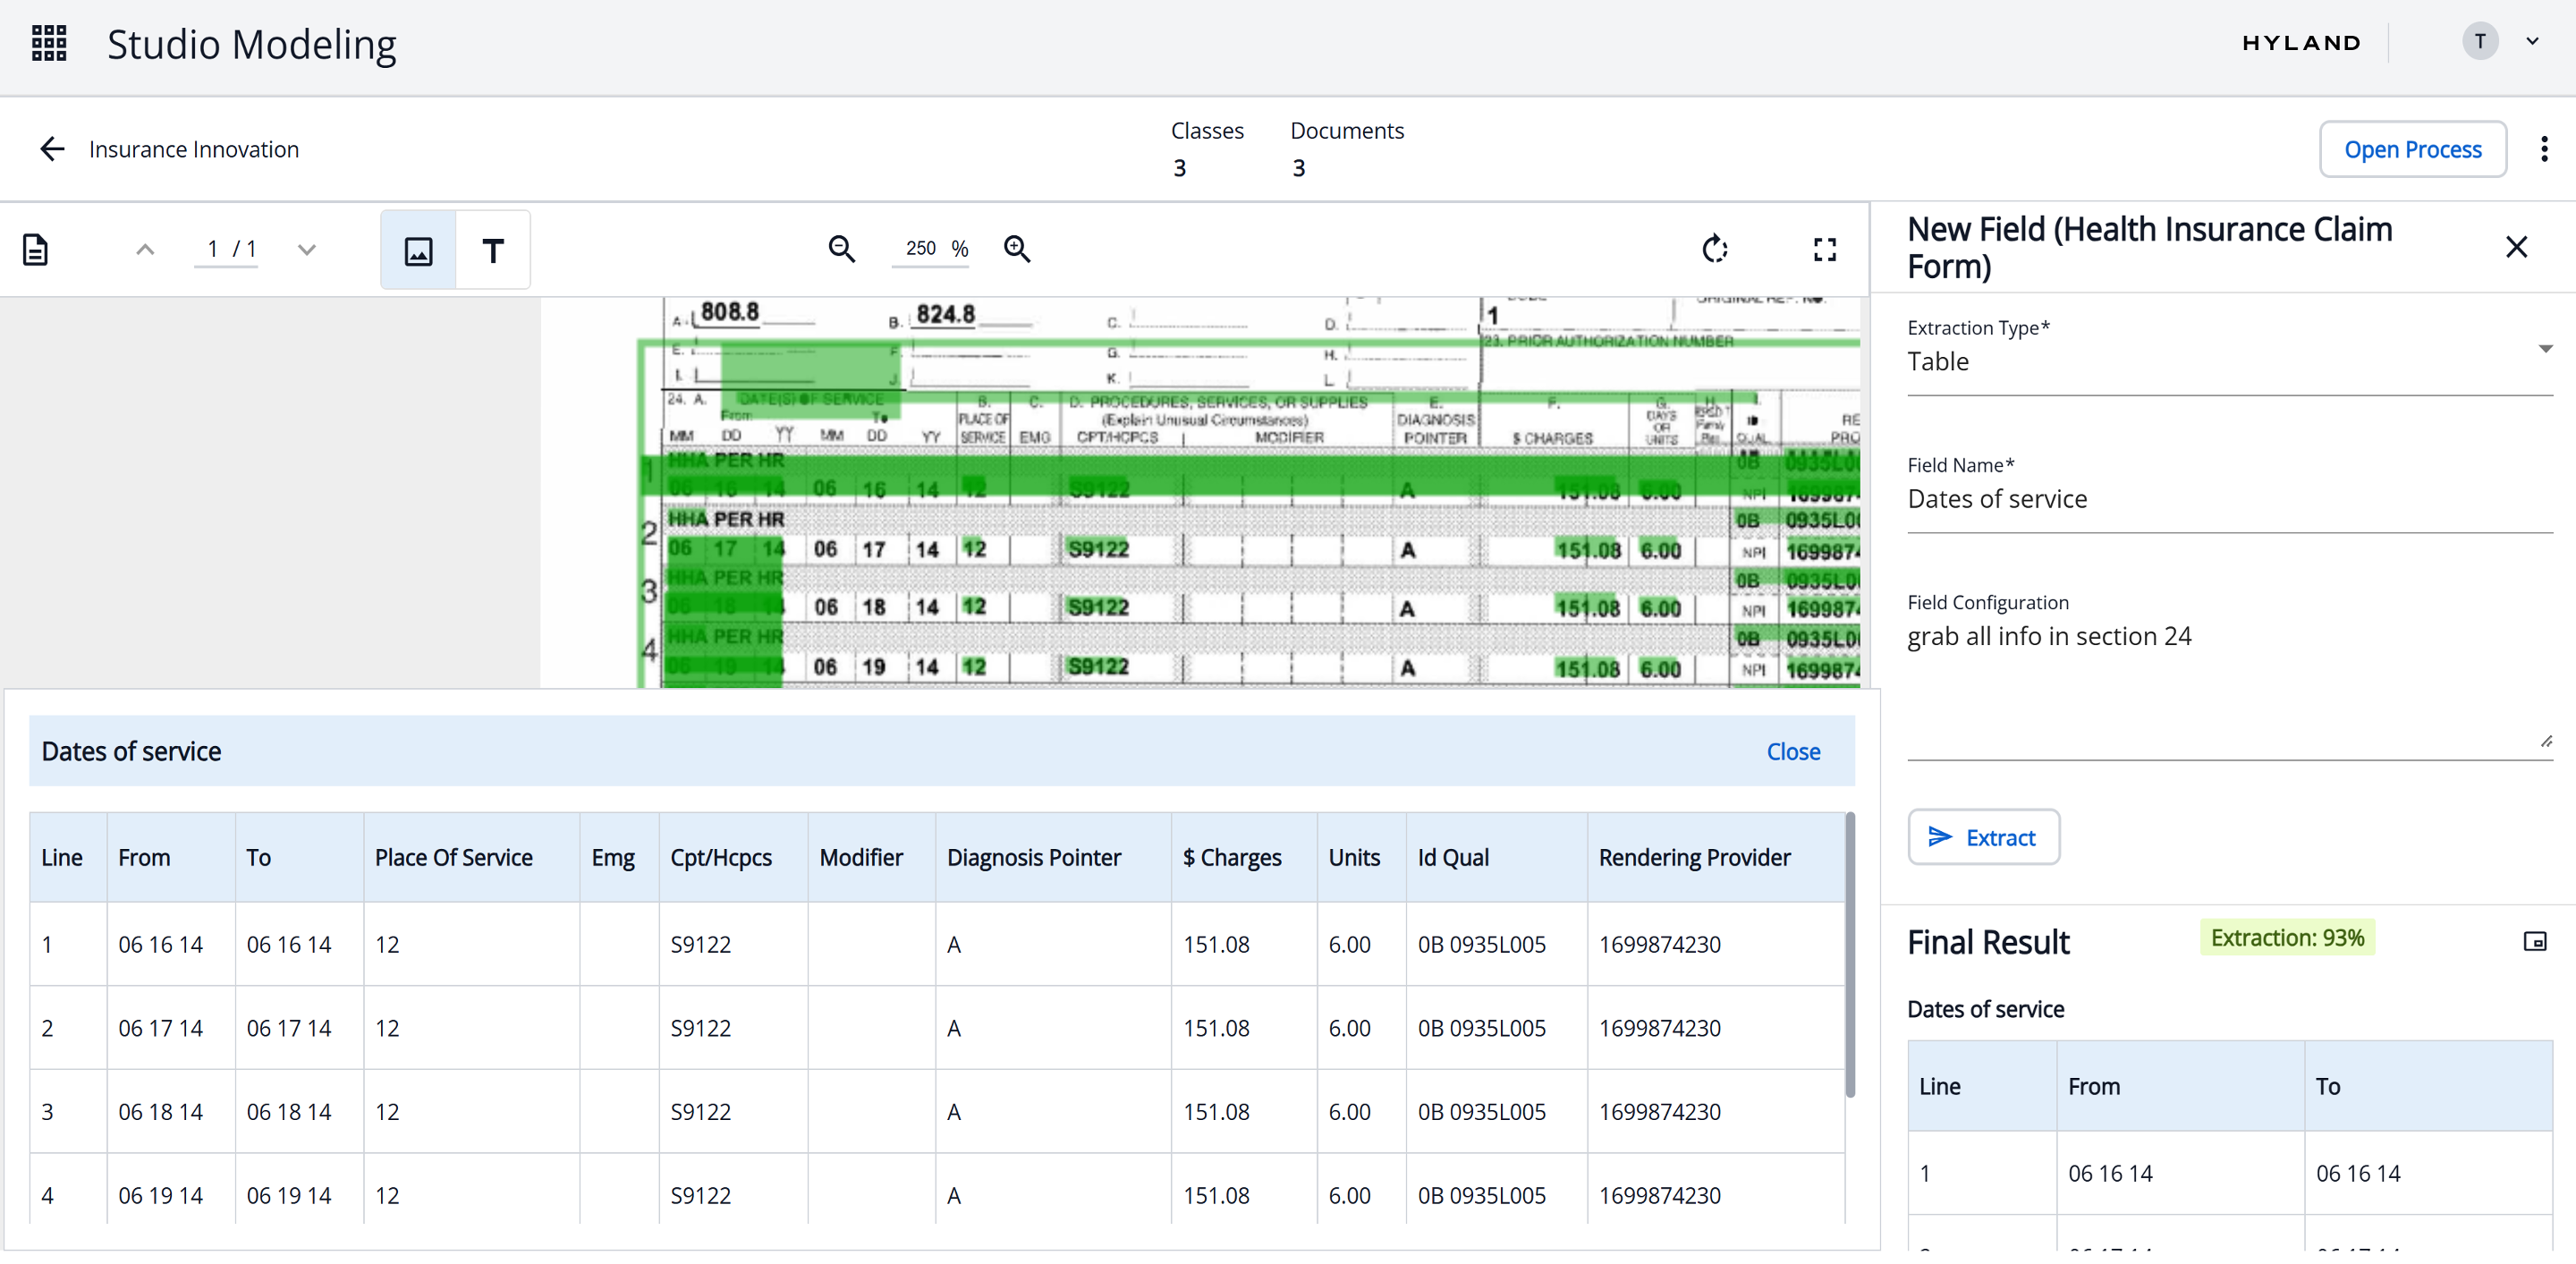Switch to image view mode
The width and height of the screenshot is (2576, 1264).
pos(418,251)
